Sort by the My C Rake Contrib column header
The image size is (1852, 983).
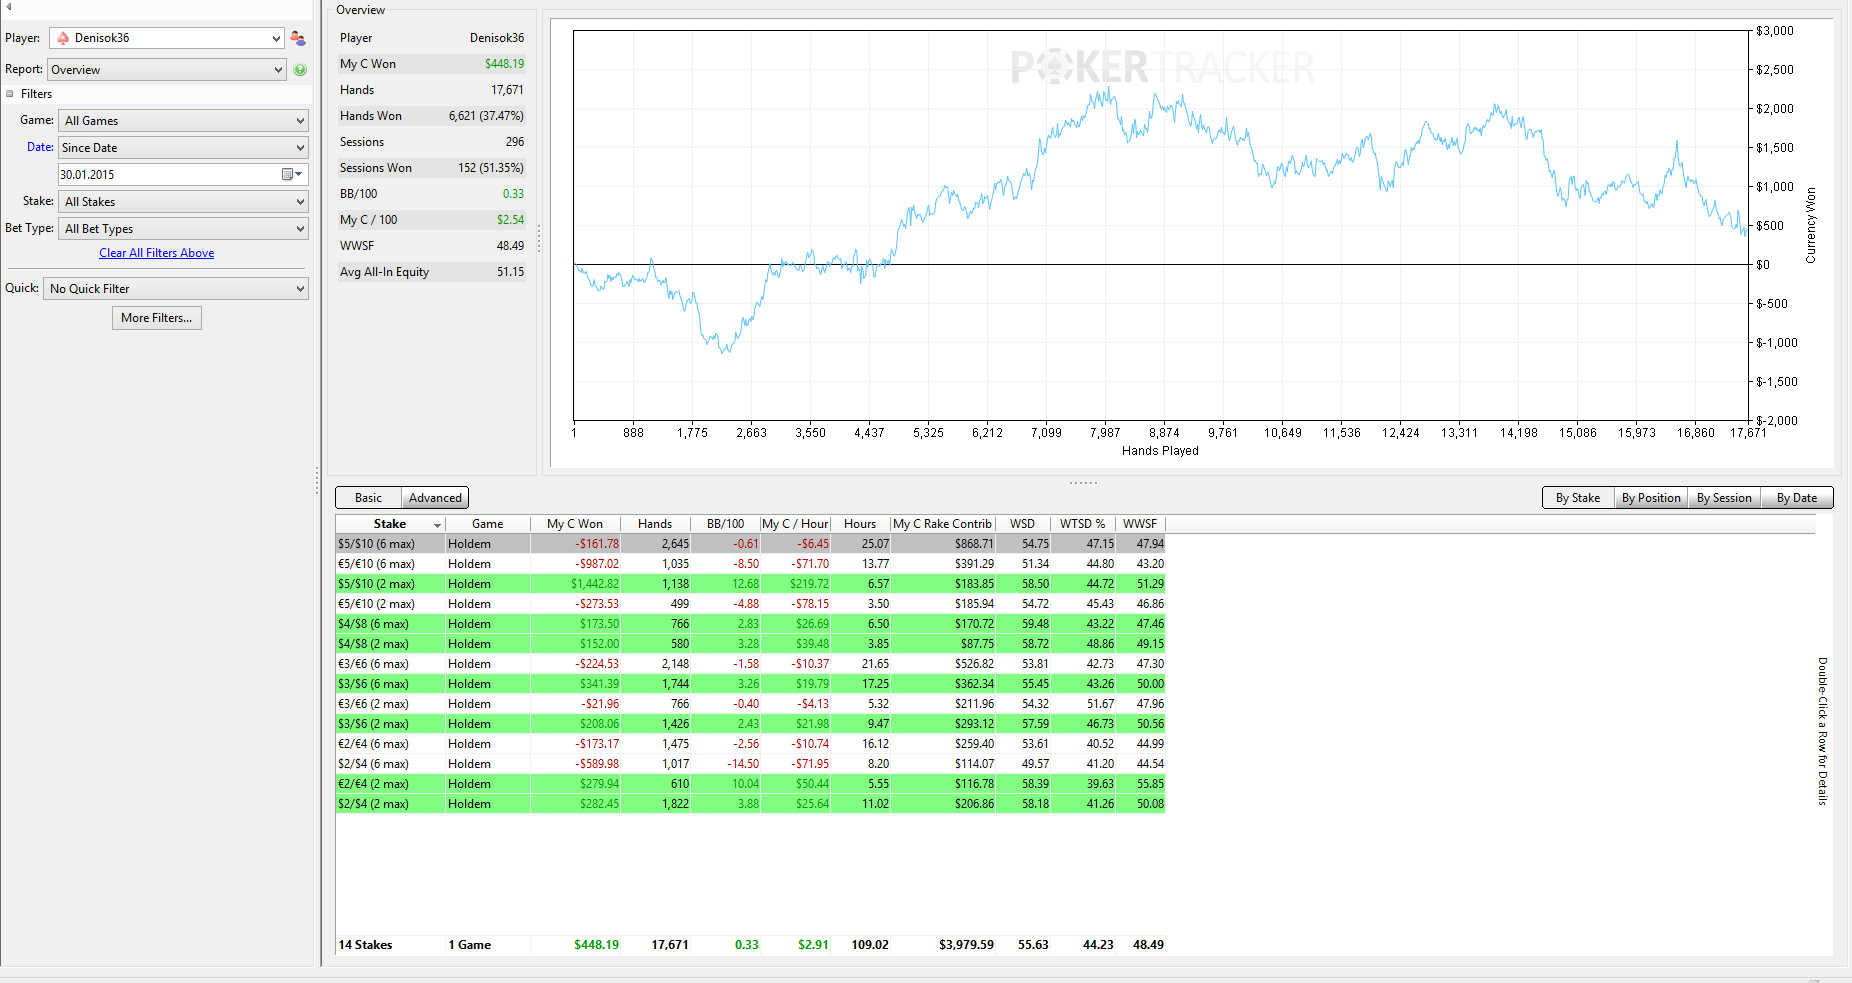click(943, 524)
